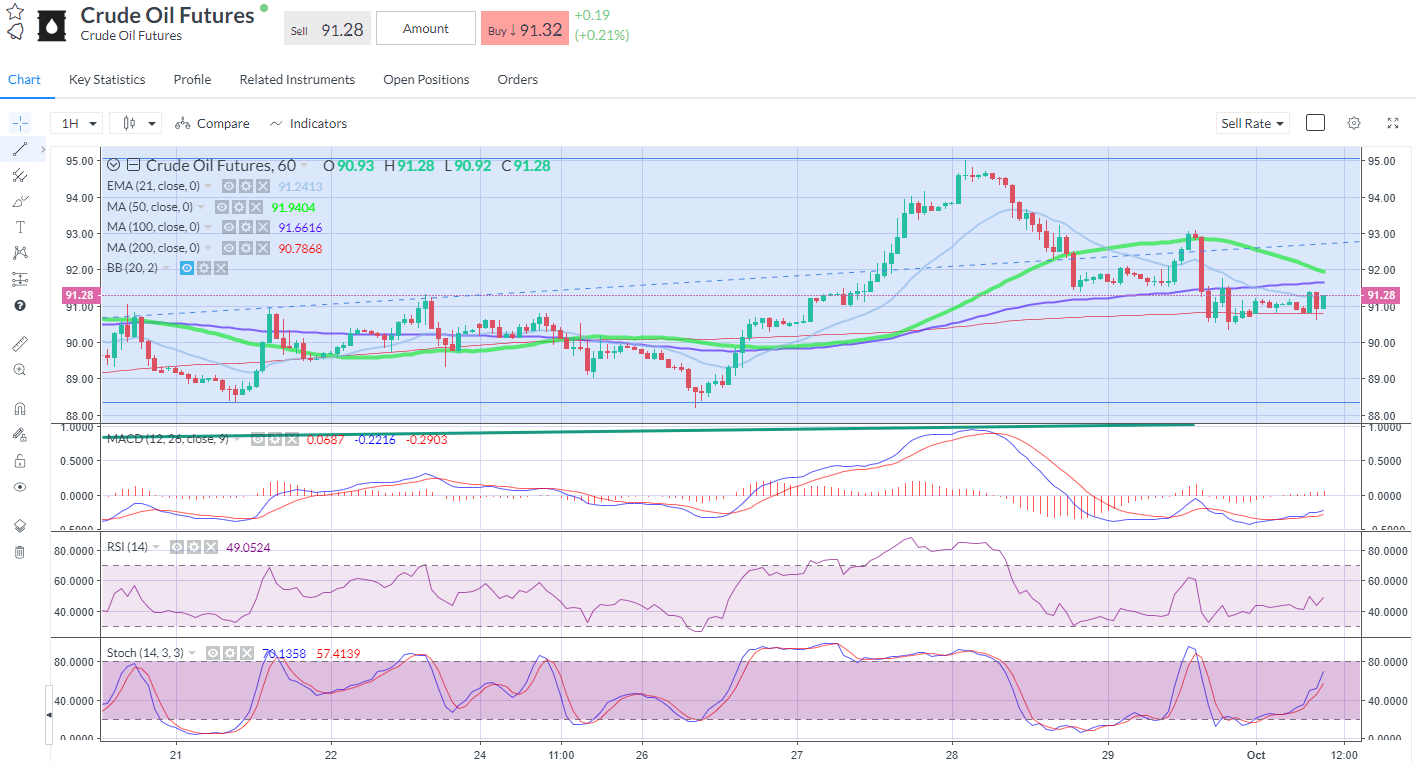Select the Trend Line drawing tool
Image resolution: width=1421 pixels, height=762 pixels.
[x=19, y=148]
